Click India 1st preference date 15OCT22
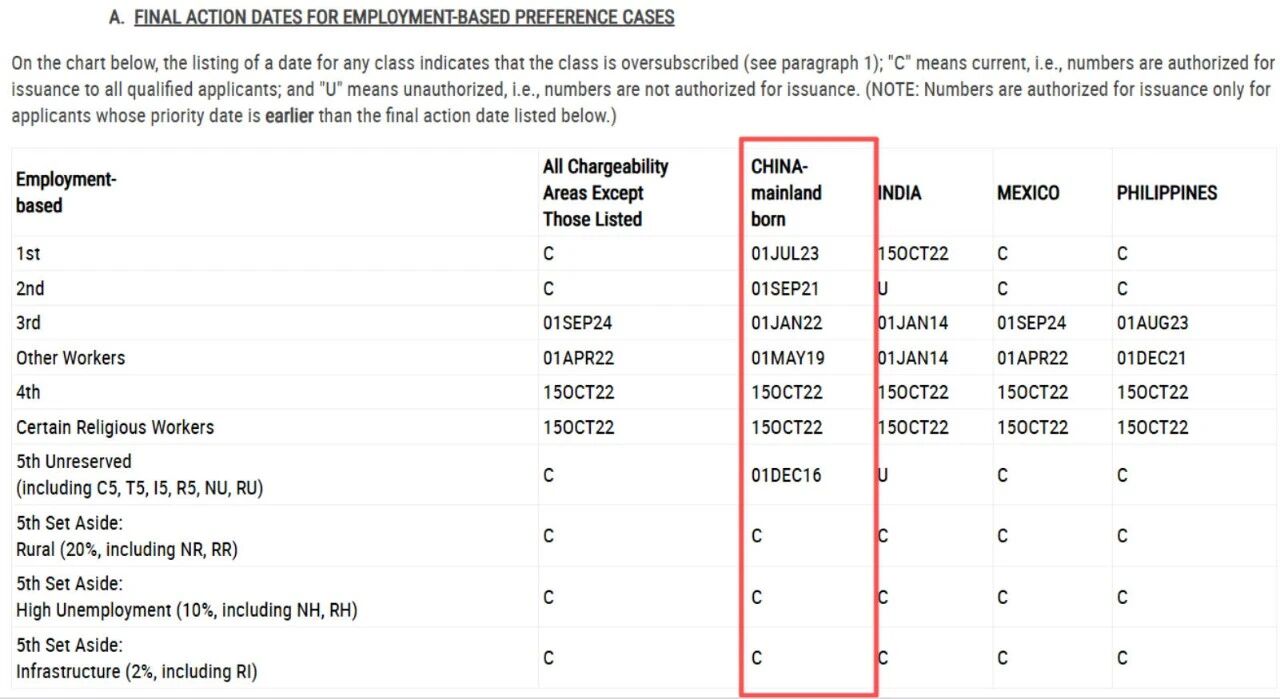1280x699 pixels. [x=913, y=254]
